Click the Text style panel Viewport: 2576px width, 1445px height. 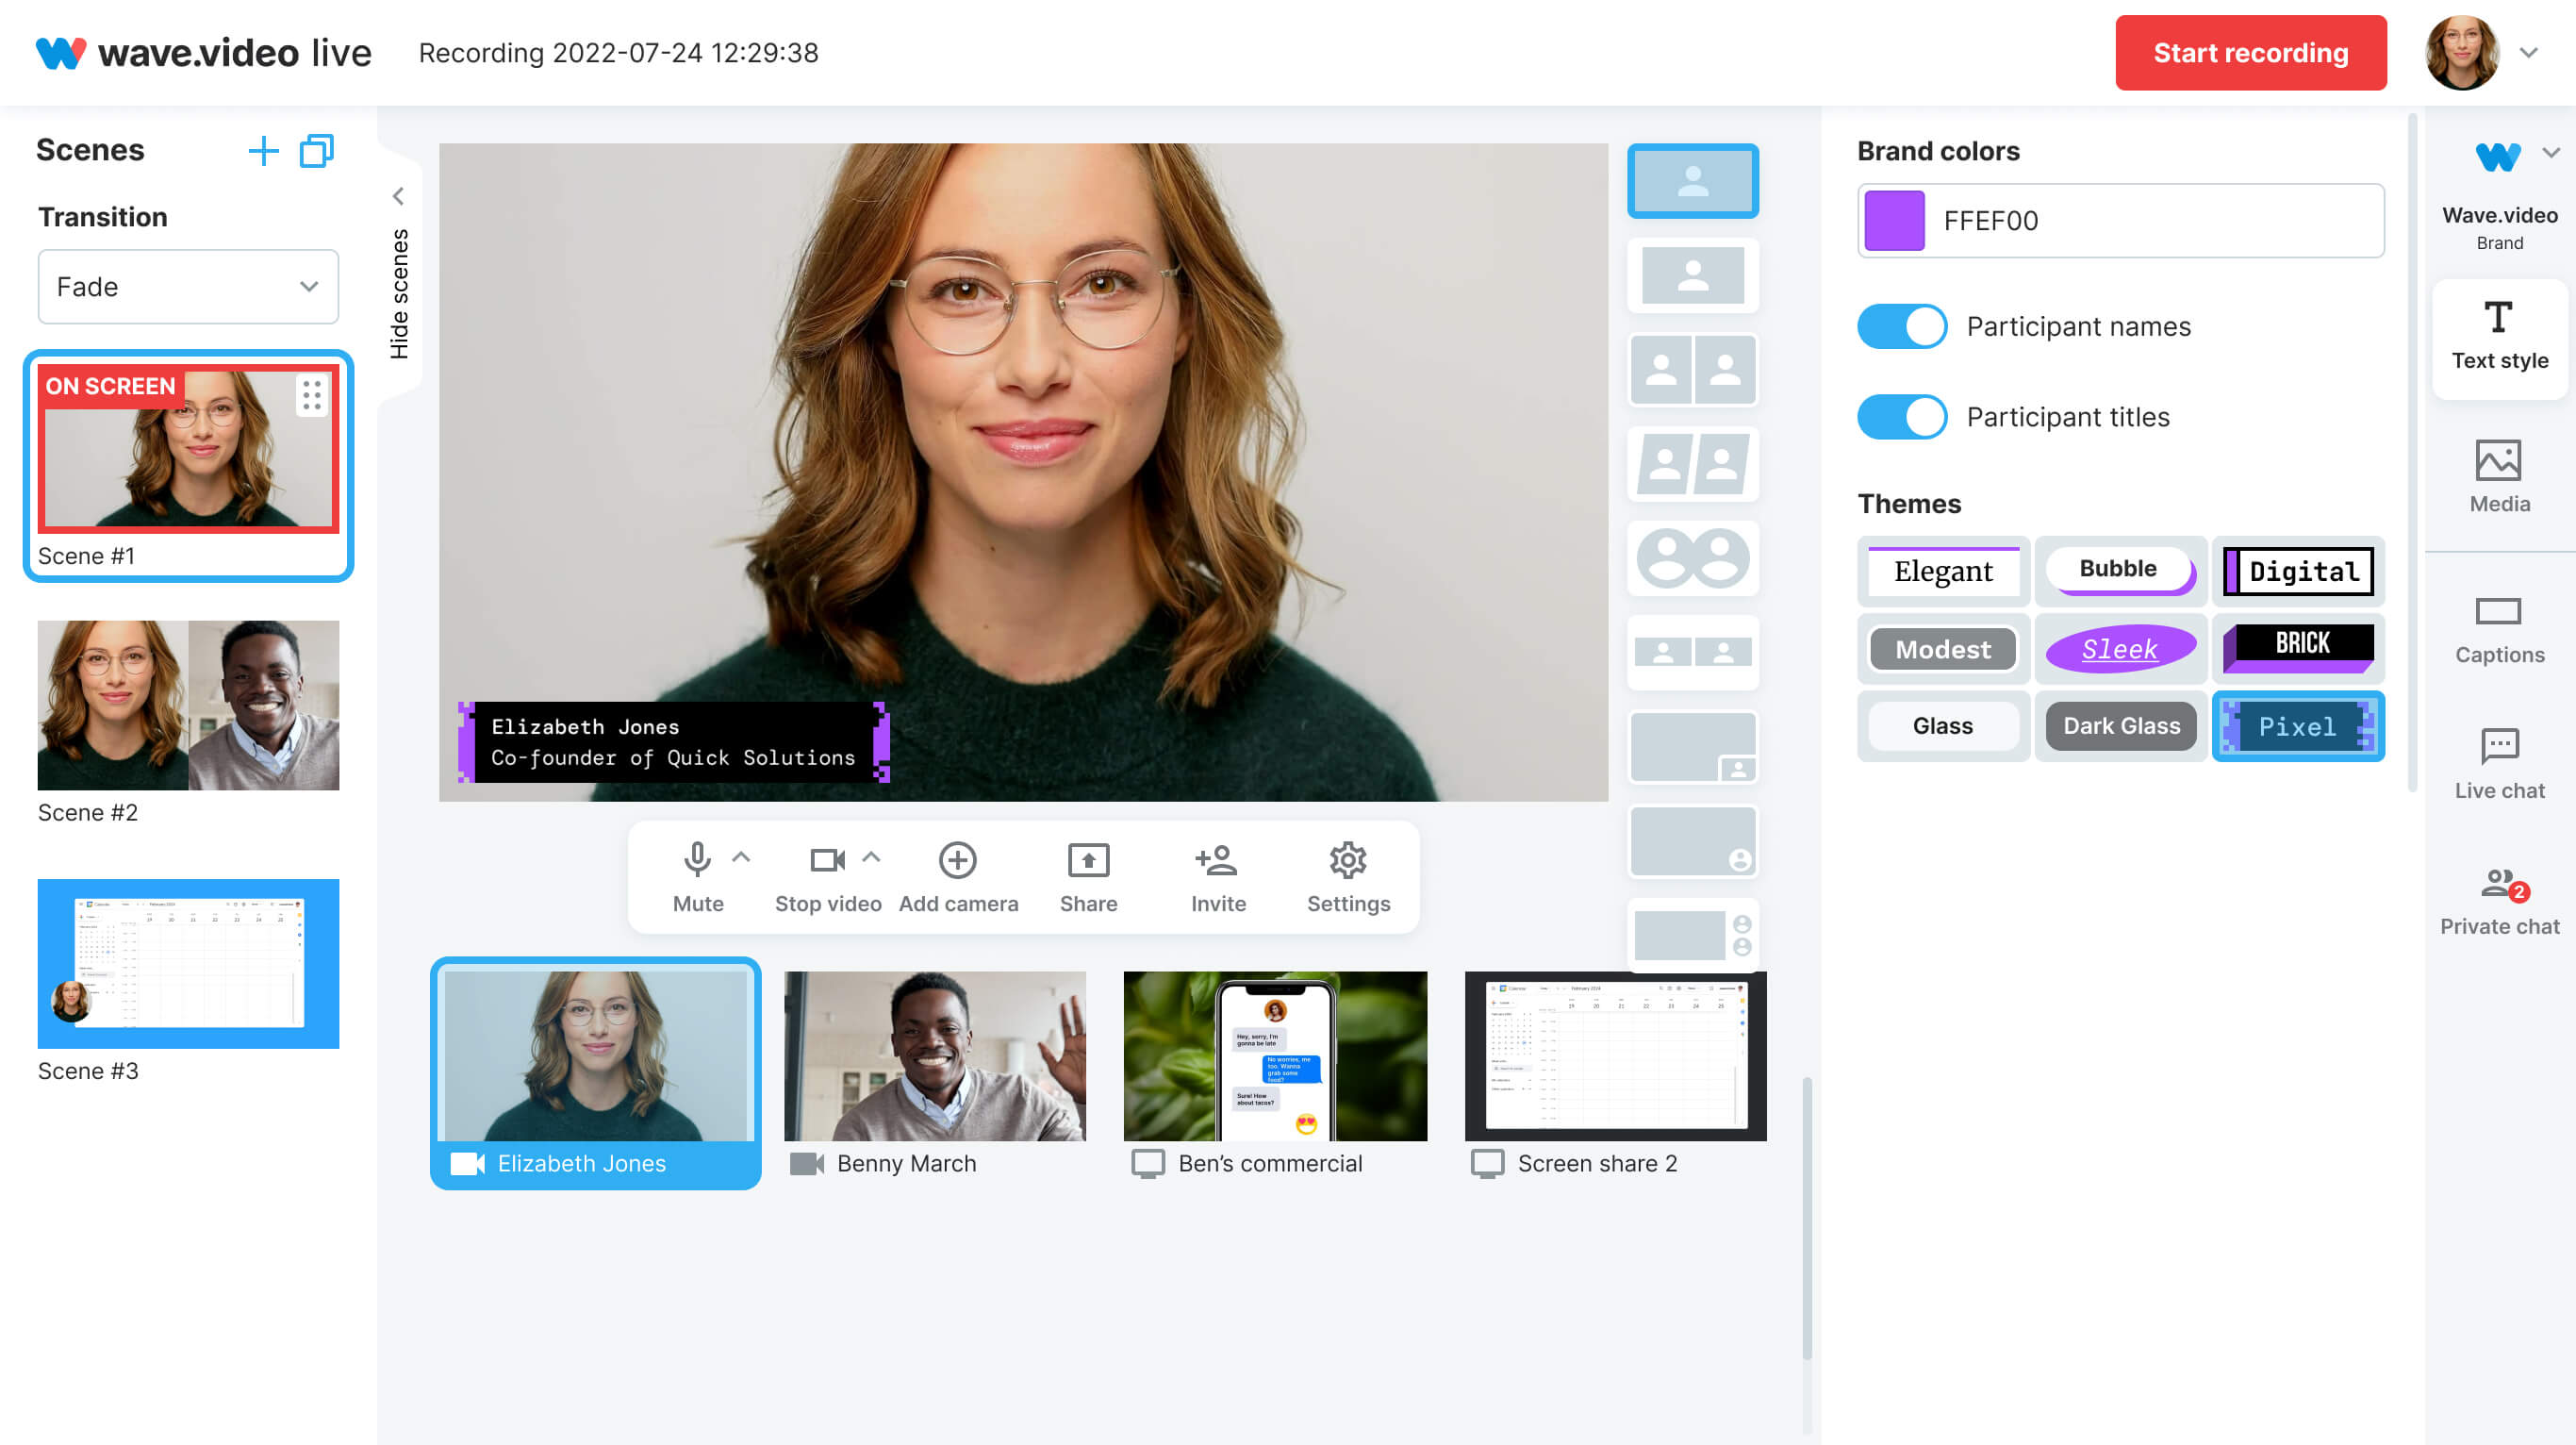(x=2500, y=337)
